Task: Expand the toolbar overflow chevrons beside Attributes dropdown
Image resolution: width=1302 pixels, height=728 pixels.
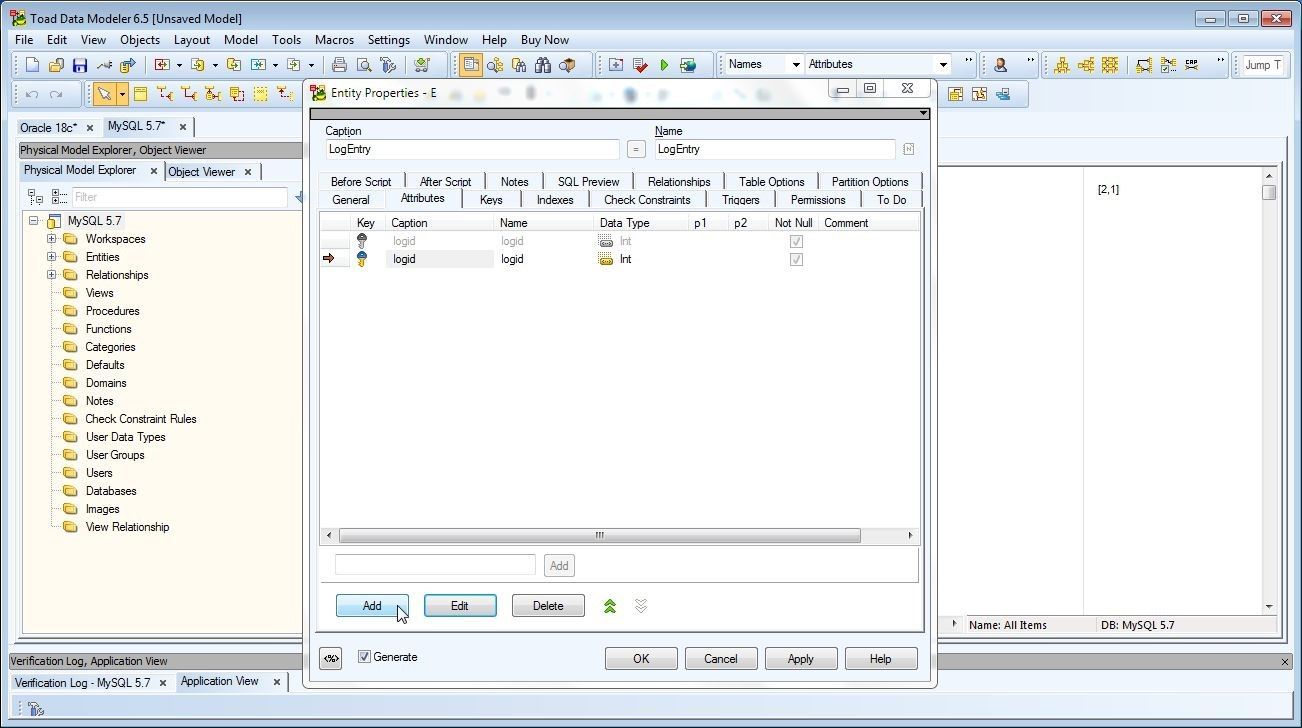Action: pos(968,61)
